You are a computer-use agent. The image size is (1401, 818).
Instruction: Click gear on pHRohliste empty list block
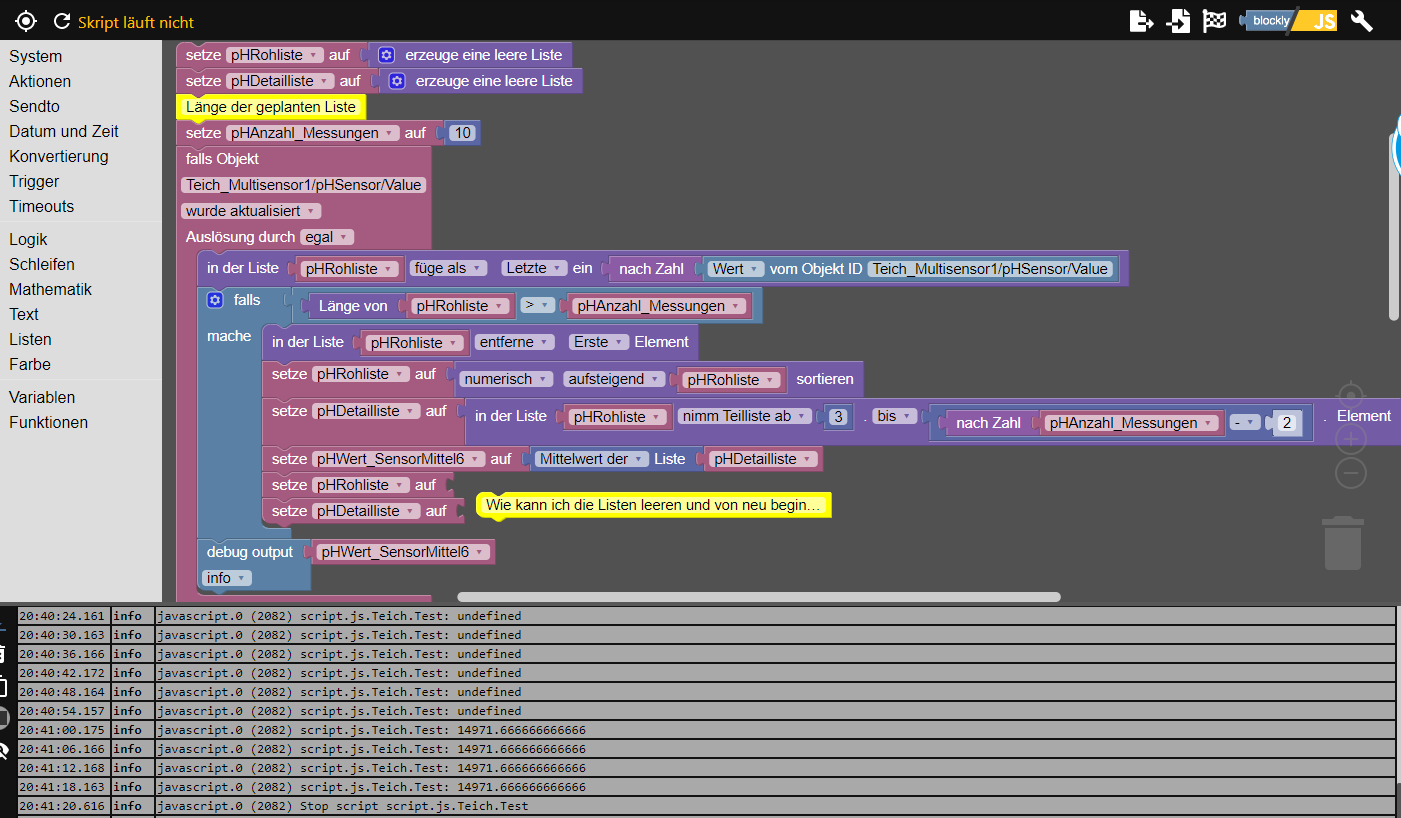pos(386,55)
